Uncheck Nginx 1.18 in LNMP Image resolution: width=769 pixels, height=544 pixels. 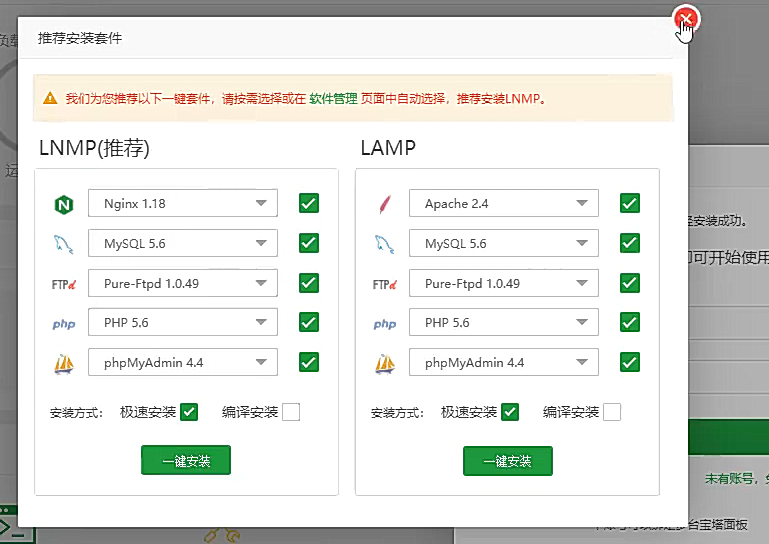[x=309, y=203]
